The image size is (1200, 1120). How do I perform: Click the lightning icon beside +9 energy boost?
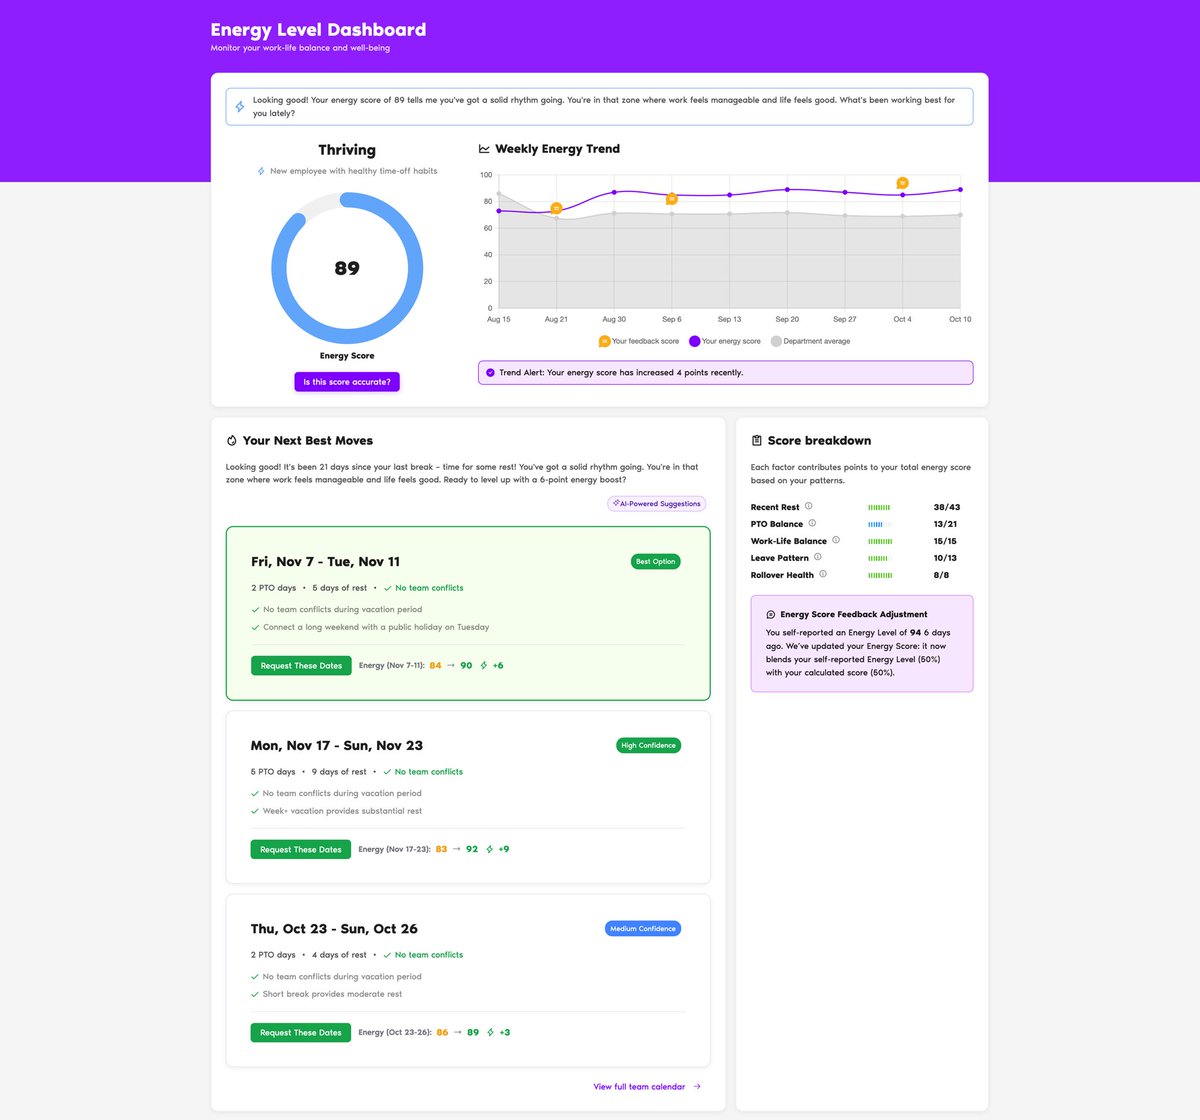pyautogui.click(x=489, y=849)
